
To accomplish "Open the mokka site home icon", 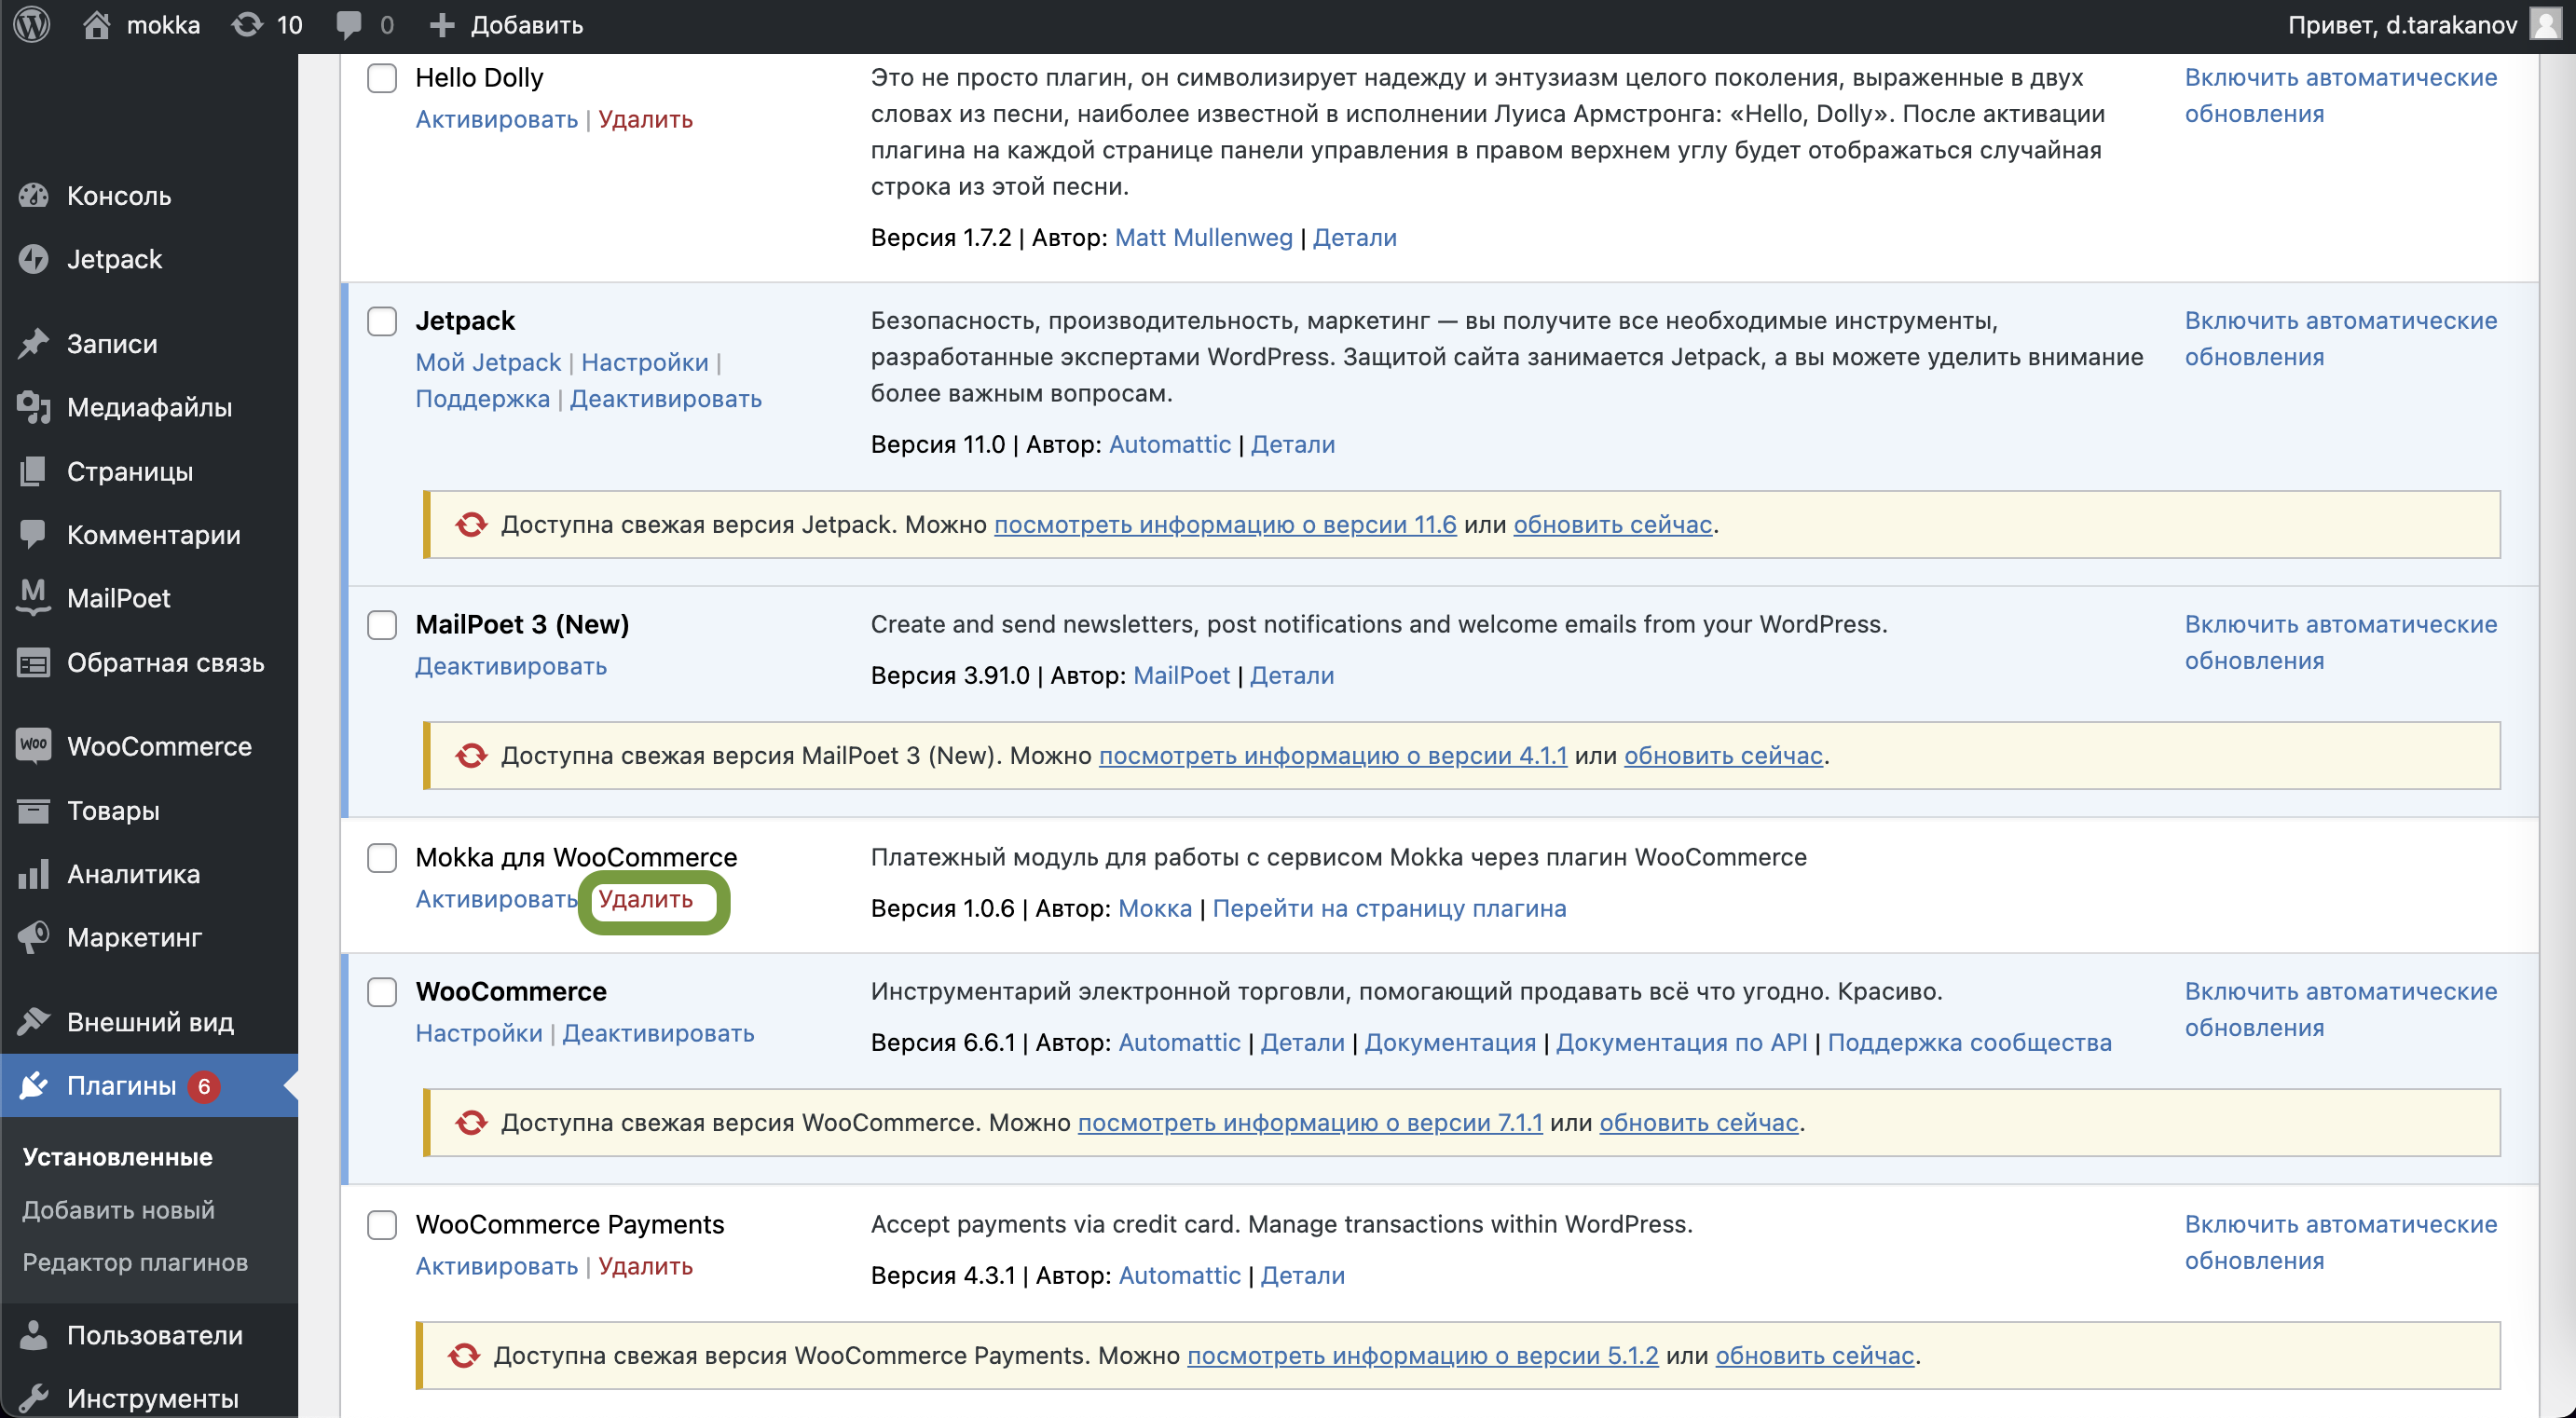I will (96, 25).
